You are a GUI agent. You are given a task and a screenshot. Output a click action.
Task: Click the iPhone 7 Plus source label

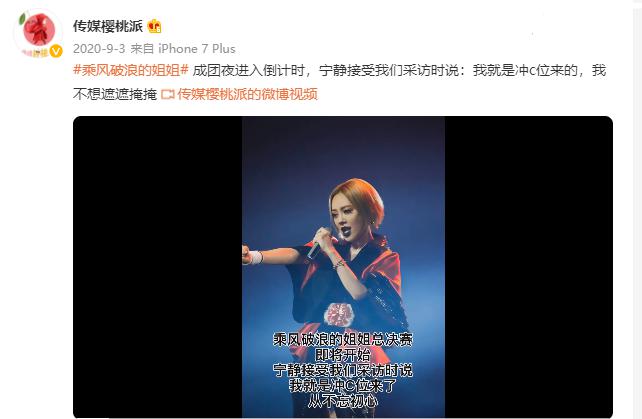tap(197, 49)
